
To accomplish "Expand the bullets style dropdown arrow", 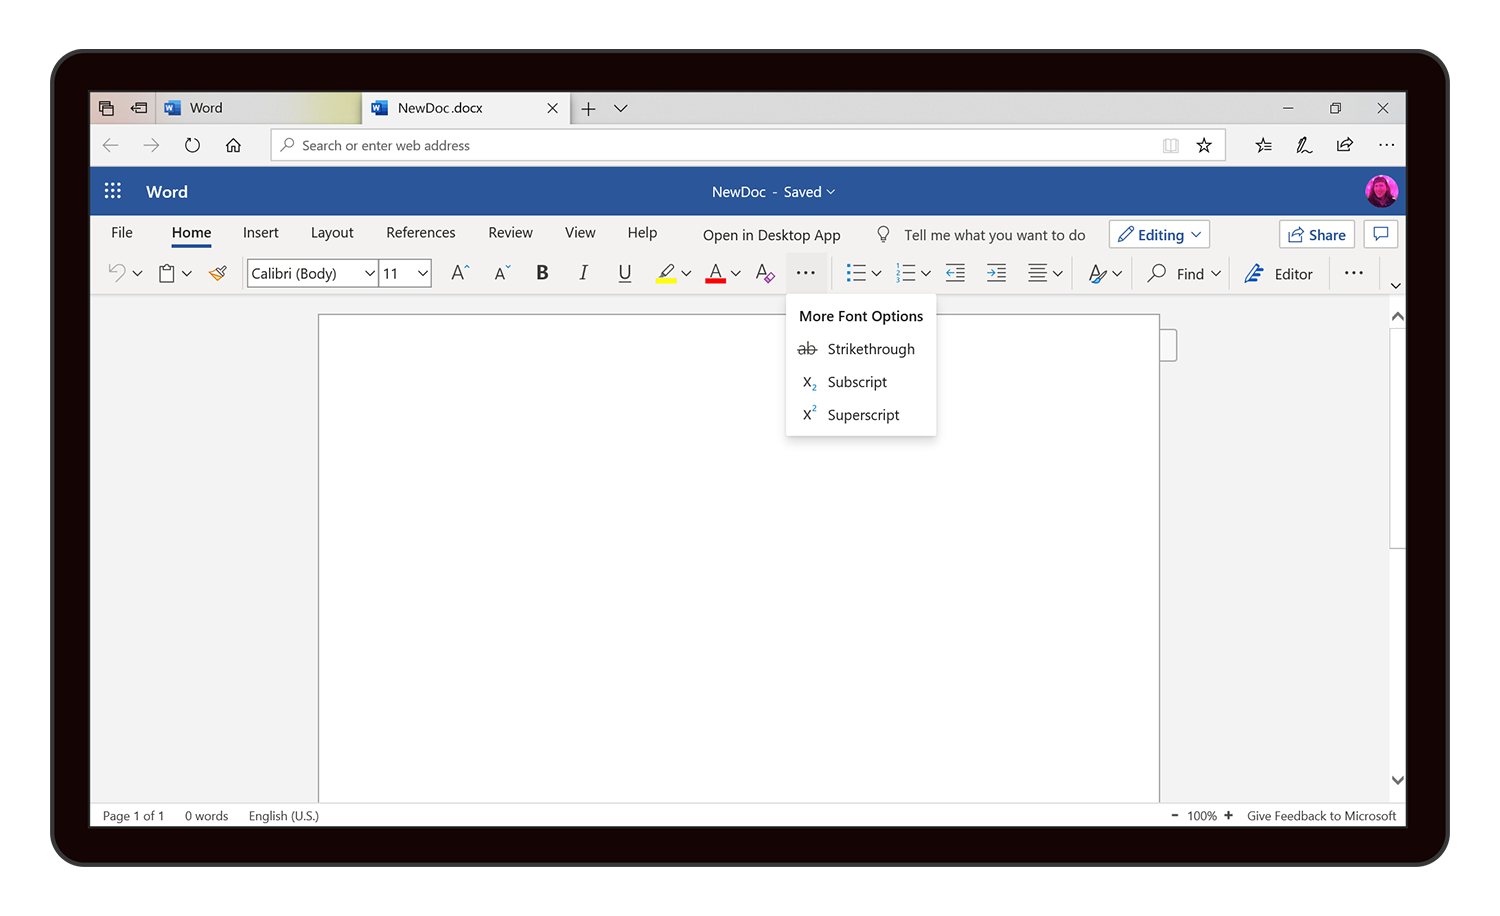I will point(877,273).
